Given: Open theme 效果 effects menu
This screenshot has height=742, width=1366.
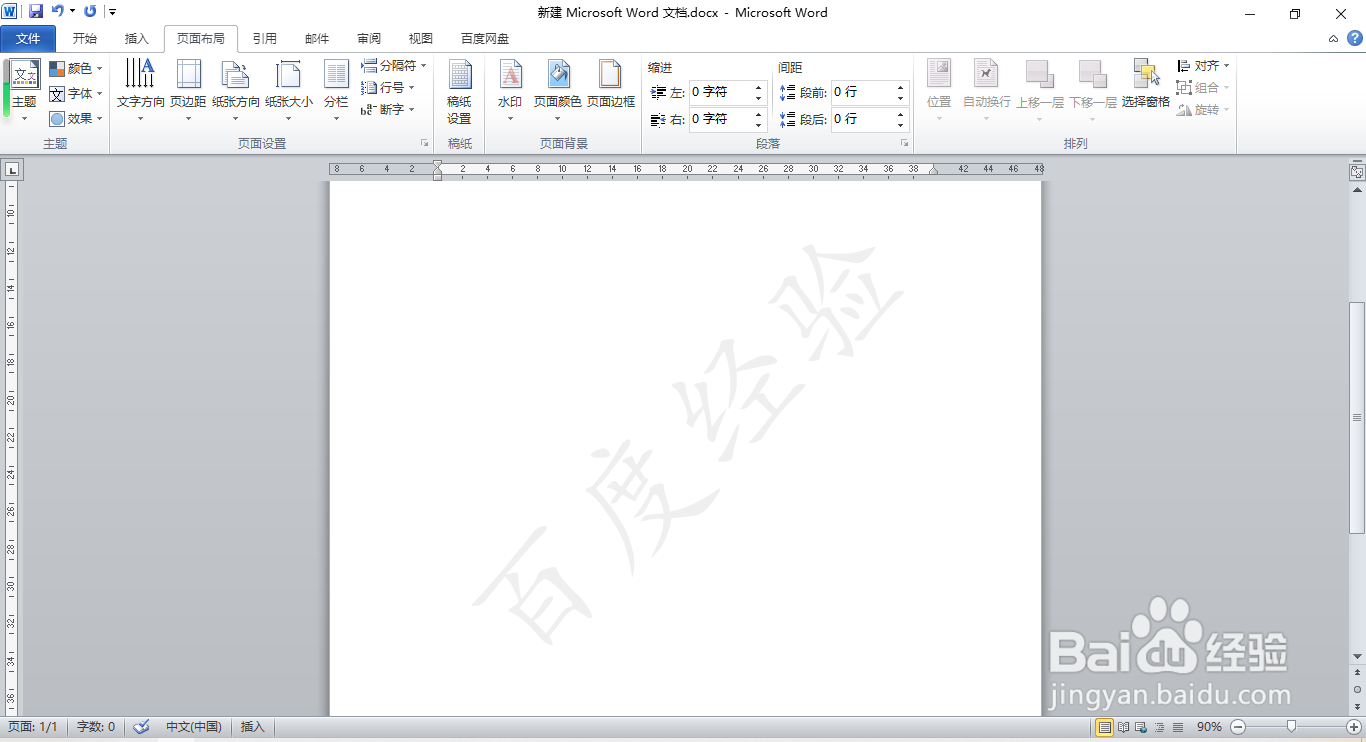Looking at the screenshot, I should point(76,118).
